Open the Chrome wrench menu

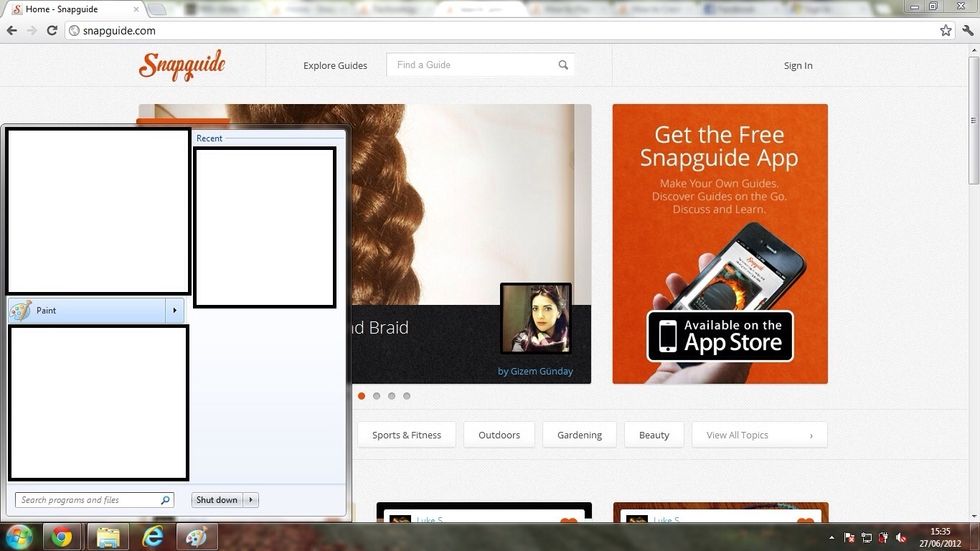pyautogui.click(x=968, y=30)
